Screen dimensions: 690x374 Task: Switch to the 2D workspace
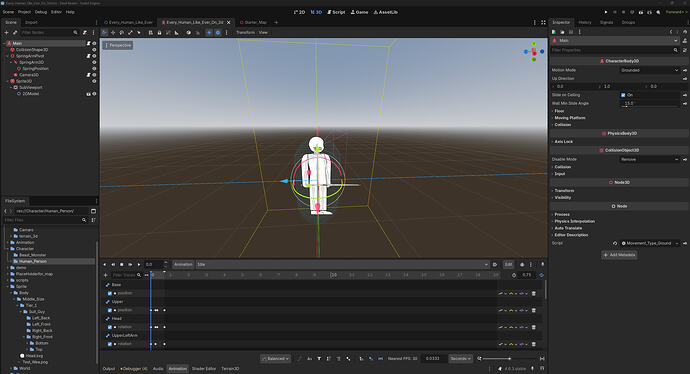coord(299,12)
